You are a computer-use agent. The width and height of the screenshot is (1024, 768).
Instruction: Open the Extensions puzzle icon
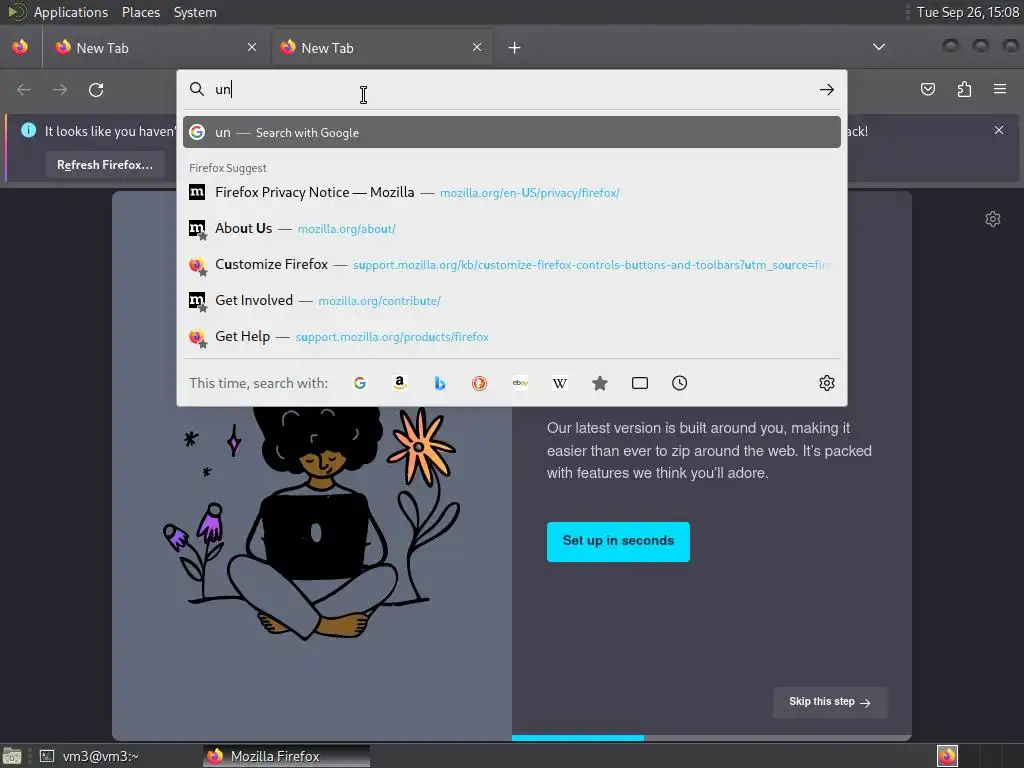coord(964,89)
